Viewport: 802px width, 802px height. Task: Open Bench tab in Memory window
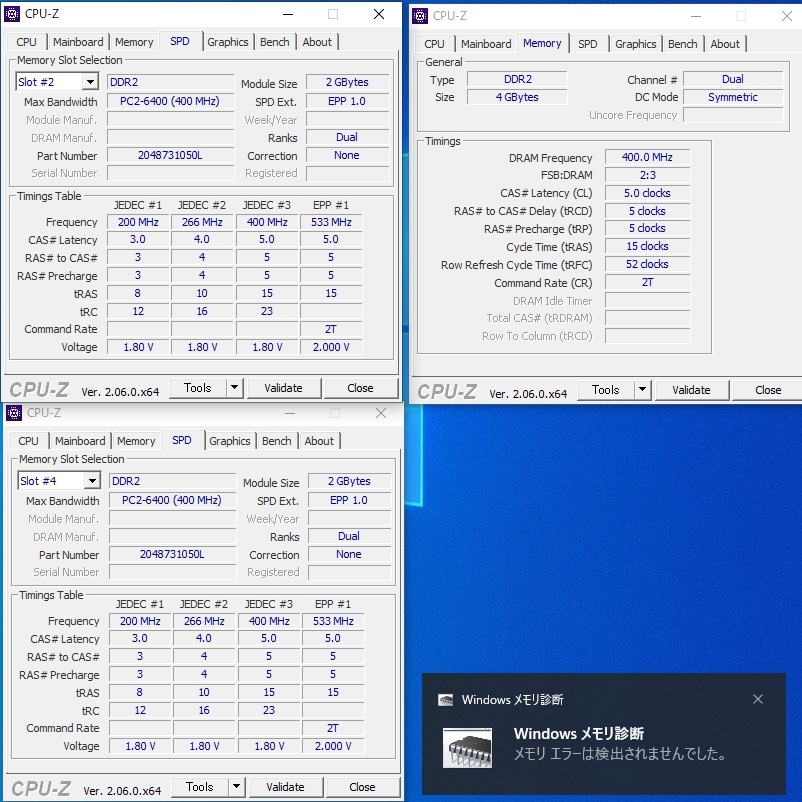pyautogui.click(x=683, y=44)
